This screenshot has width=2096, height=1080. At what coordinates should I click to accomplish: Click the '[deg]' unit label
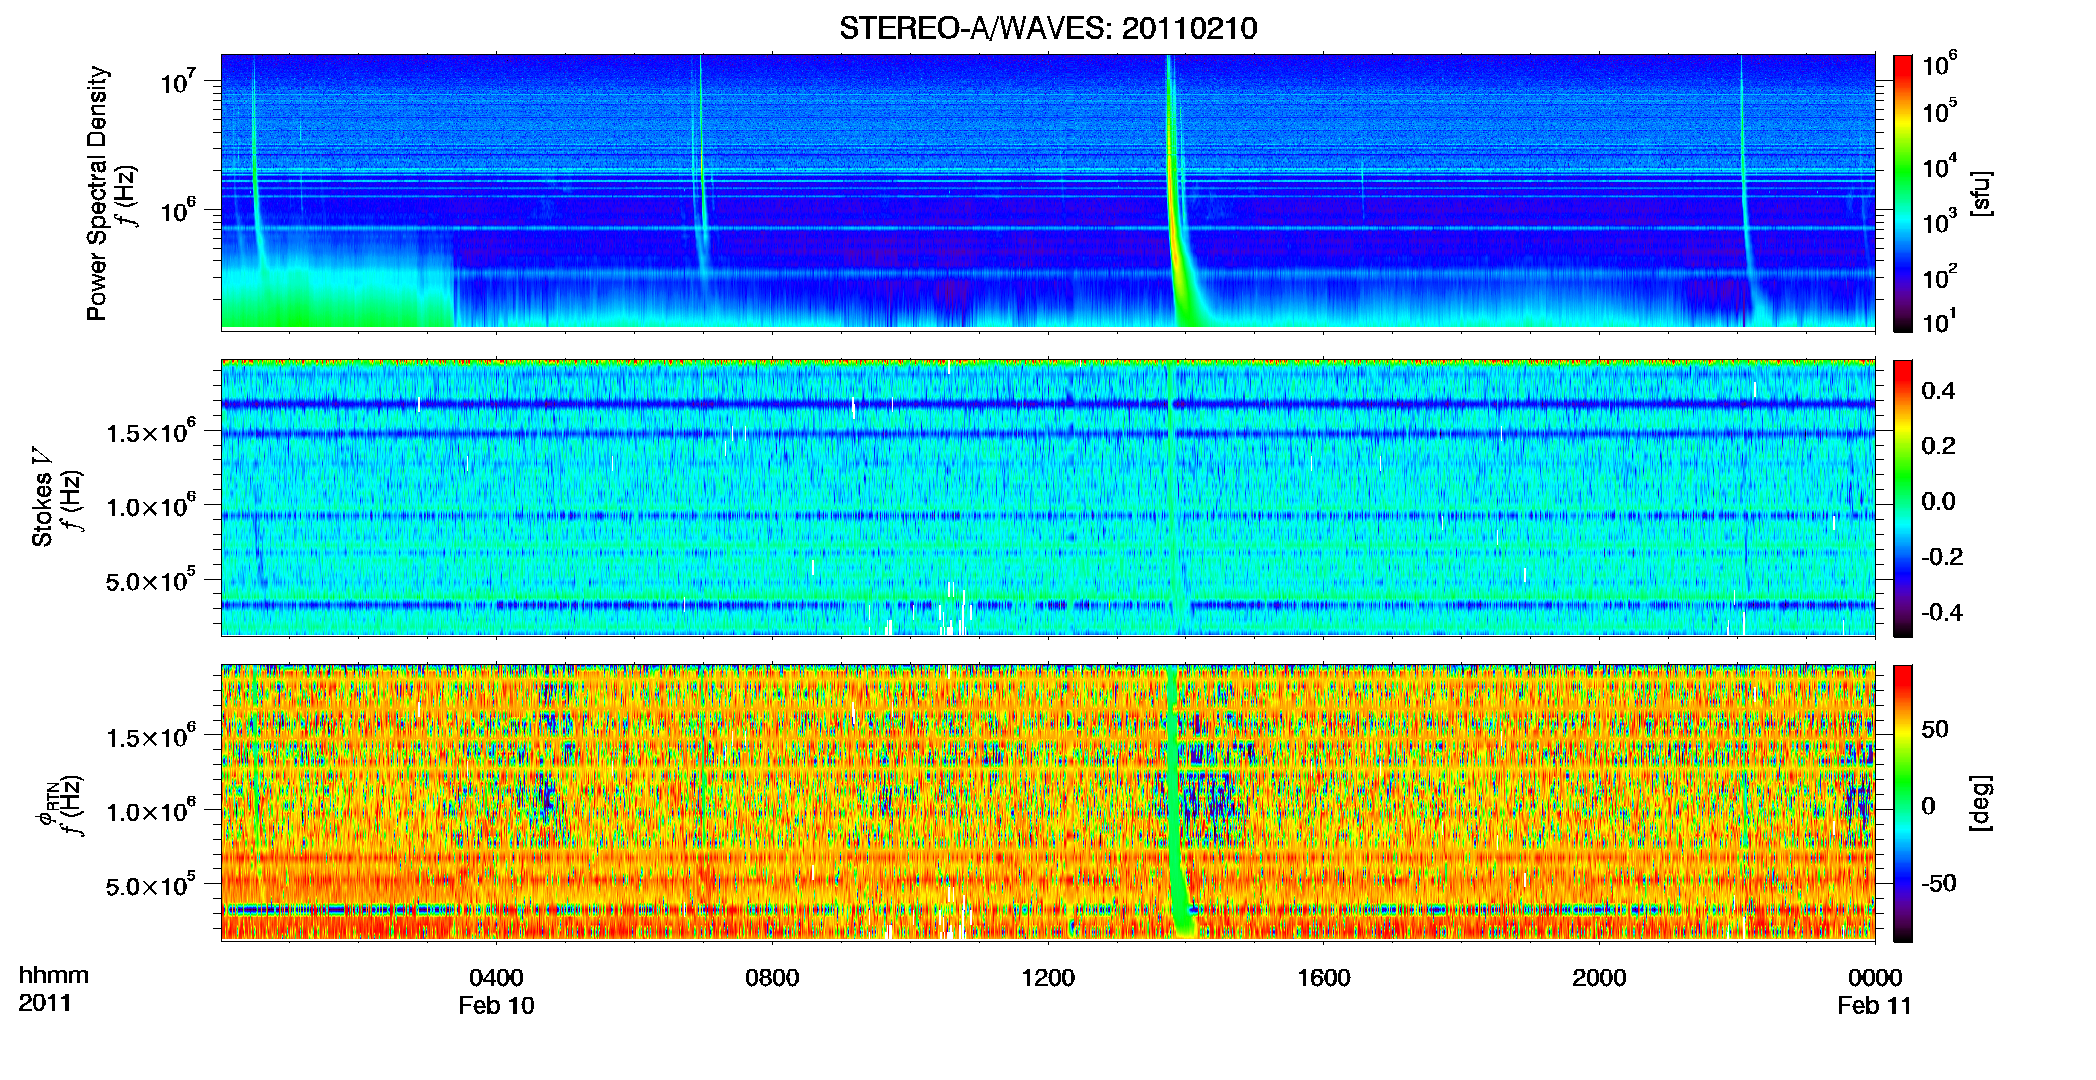[1981, 803]
